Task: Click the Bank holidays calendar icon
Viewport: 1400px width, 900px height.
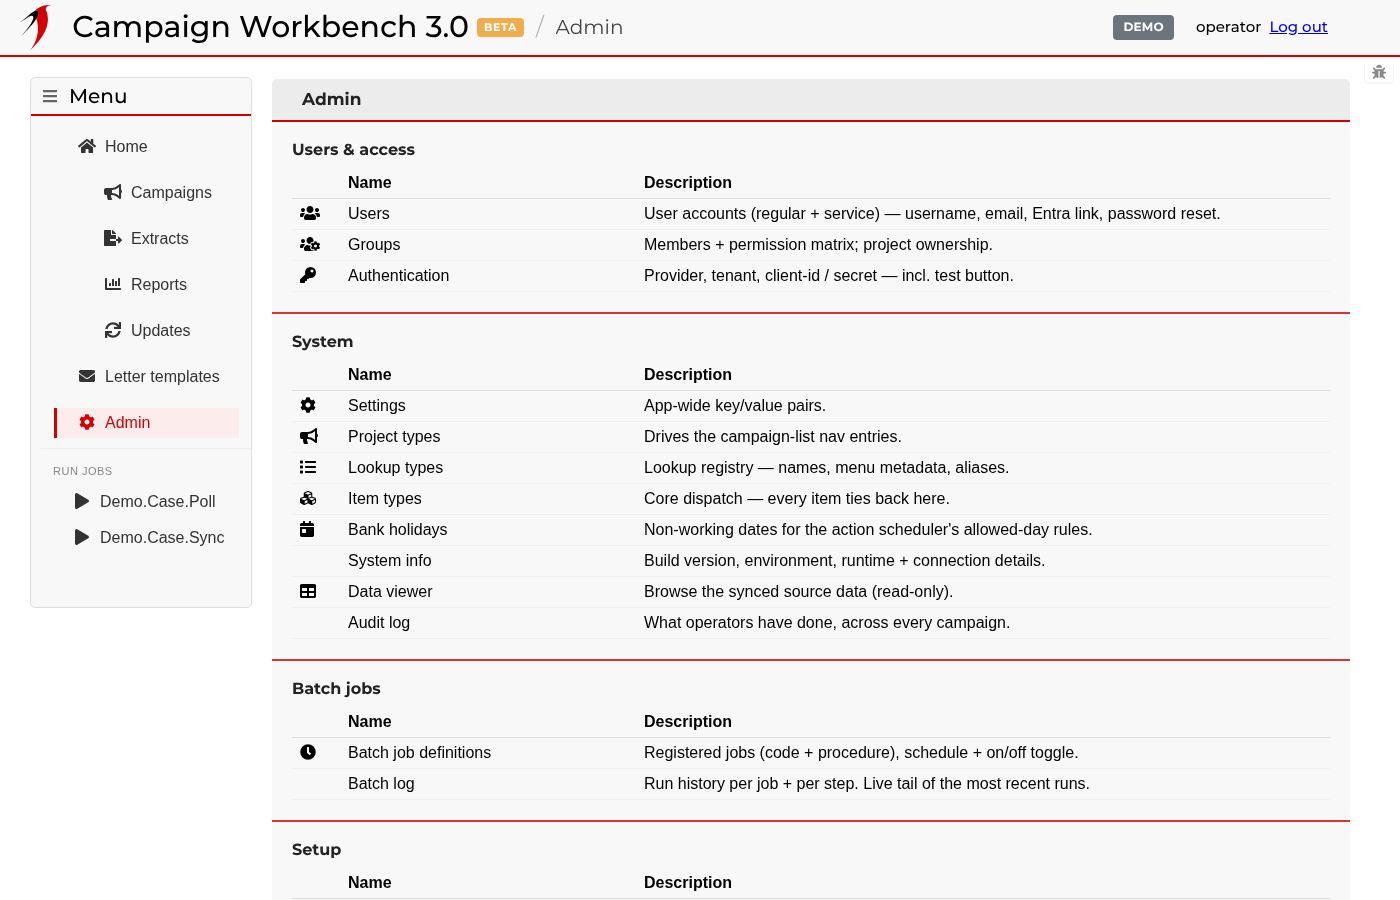Action: point(307,529)
